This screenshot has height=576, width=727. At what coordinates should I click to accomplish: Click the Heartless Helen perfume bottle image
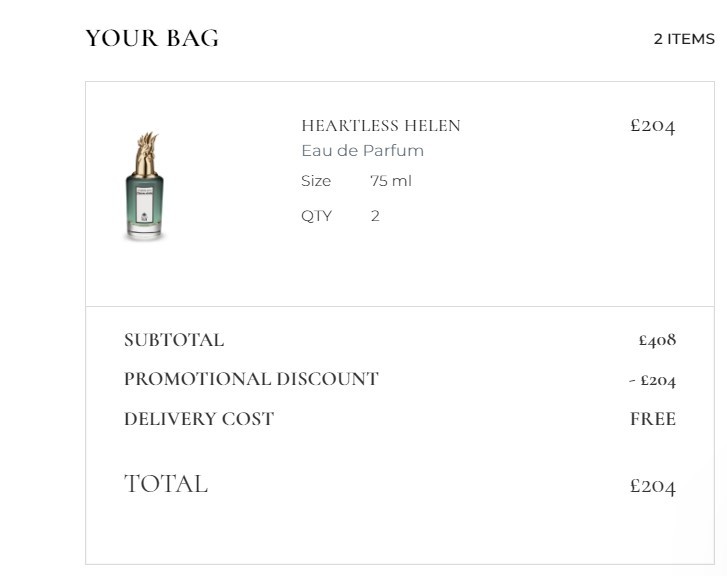tap(145, 186)
